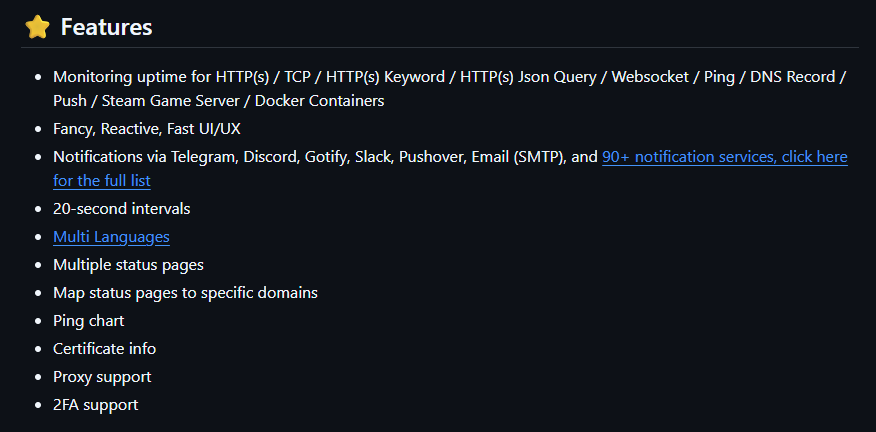Click the "2FA support" list entry
The height and width of the screenshot is (432, 876).
coord(95,405)
